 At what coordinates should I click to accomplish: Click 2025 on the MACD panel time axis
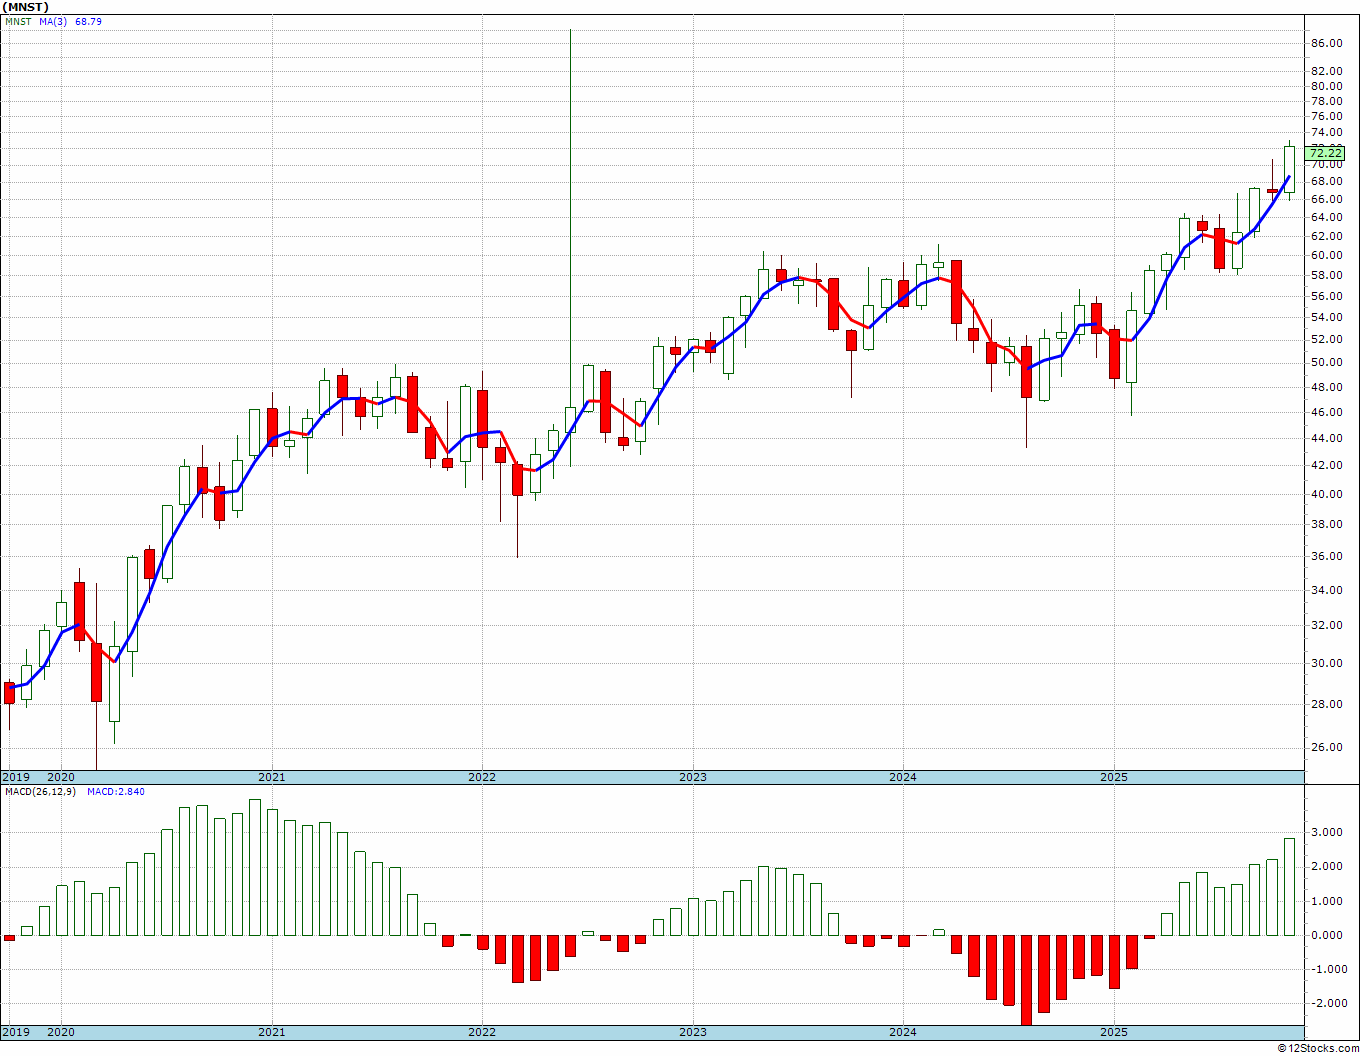pos(1114,1032)
